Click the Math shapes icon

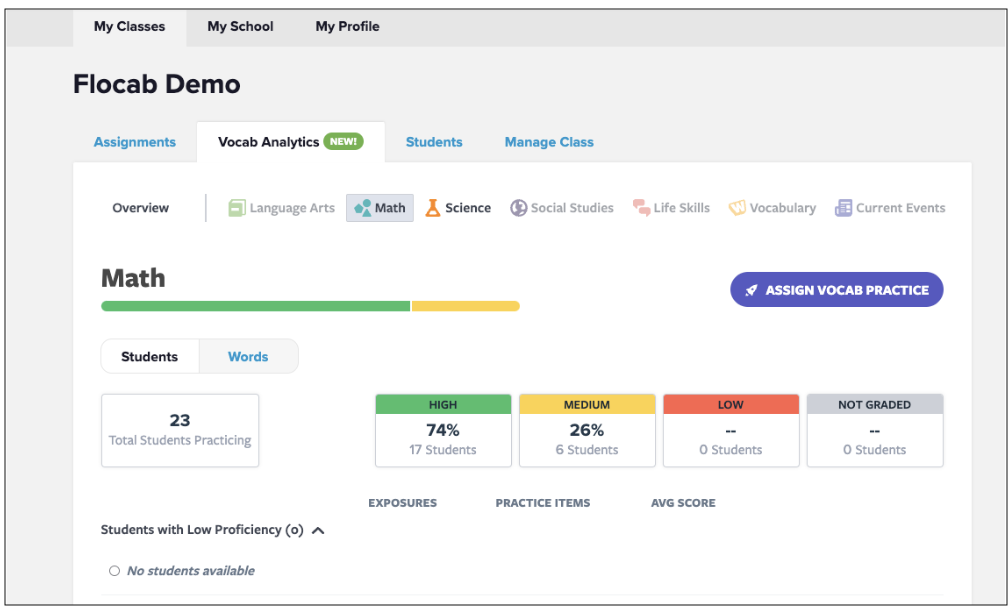[363, 208]
